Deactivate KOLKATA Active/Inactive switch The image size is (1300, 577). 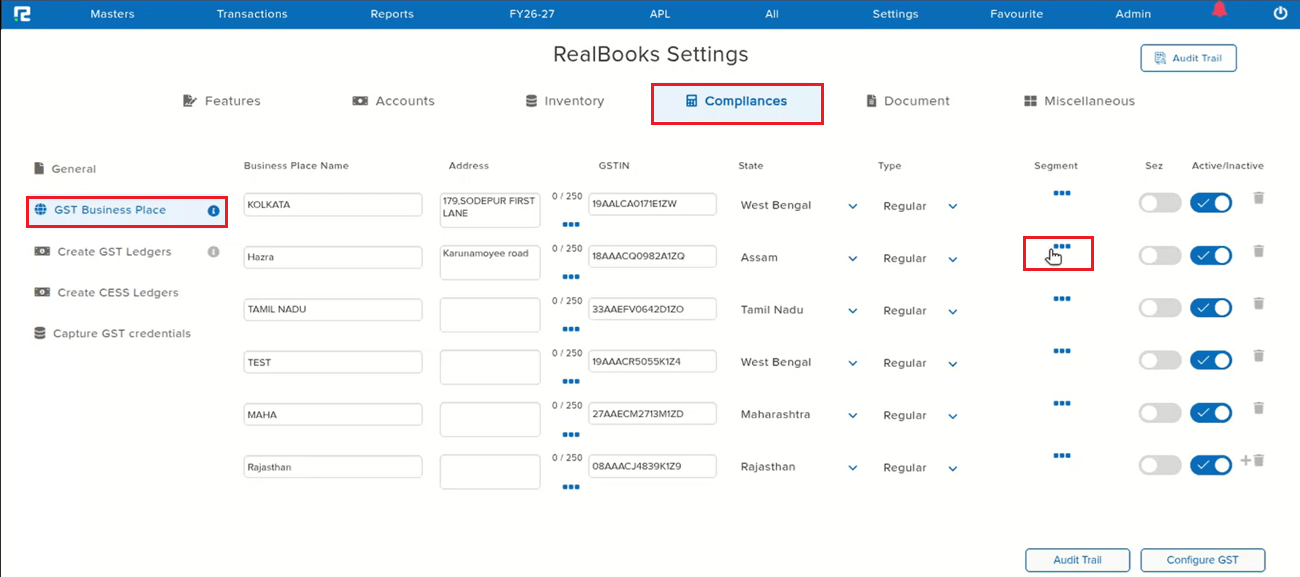coord(1211,203)
